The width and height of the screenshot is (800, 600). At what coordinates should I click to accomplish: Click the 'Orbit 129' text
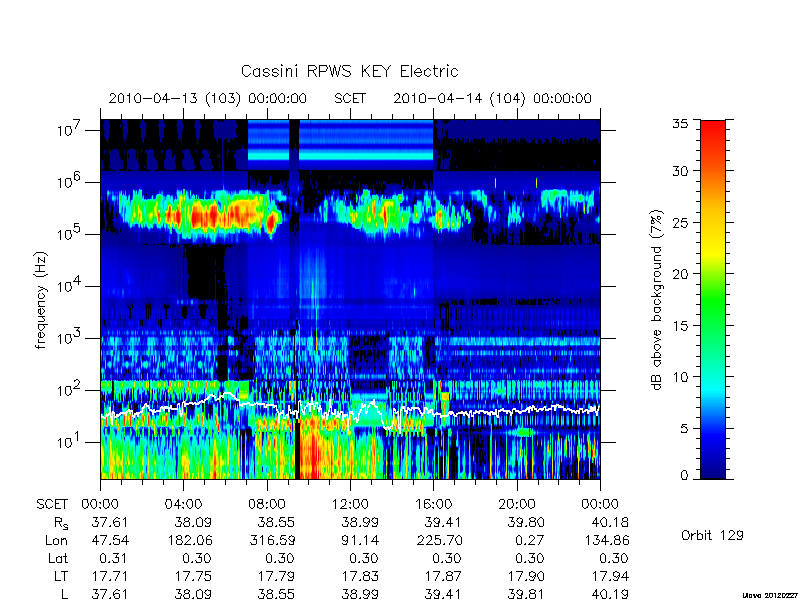click(712, 535)
